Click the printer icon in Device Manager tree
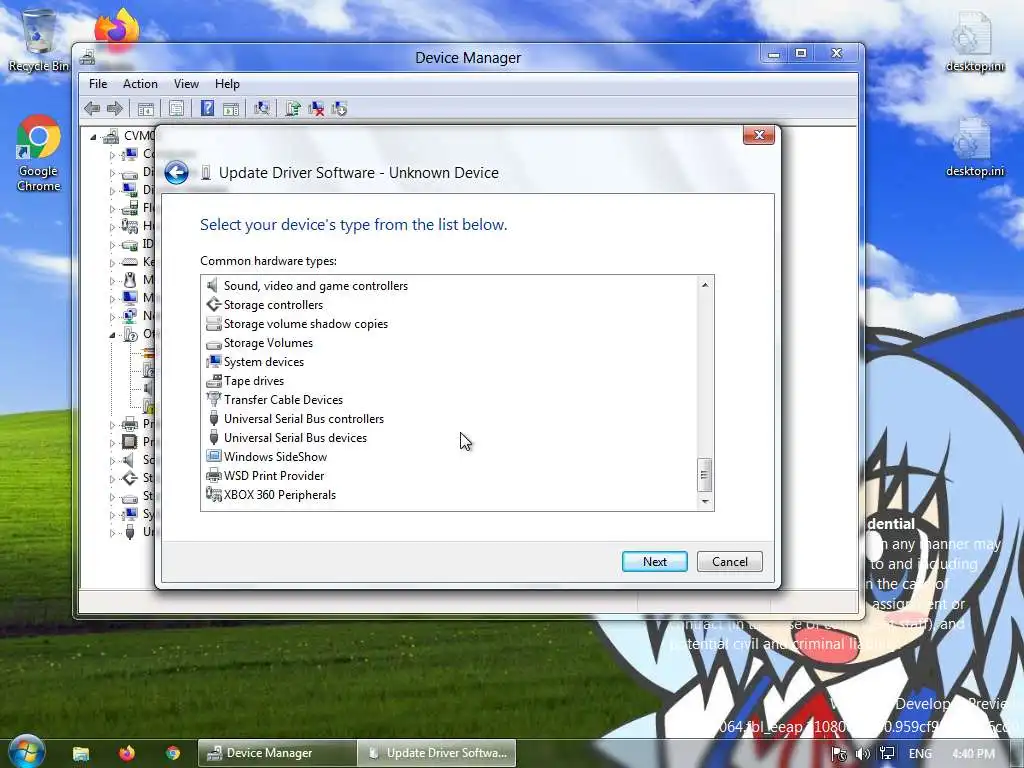 point(130,424)
